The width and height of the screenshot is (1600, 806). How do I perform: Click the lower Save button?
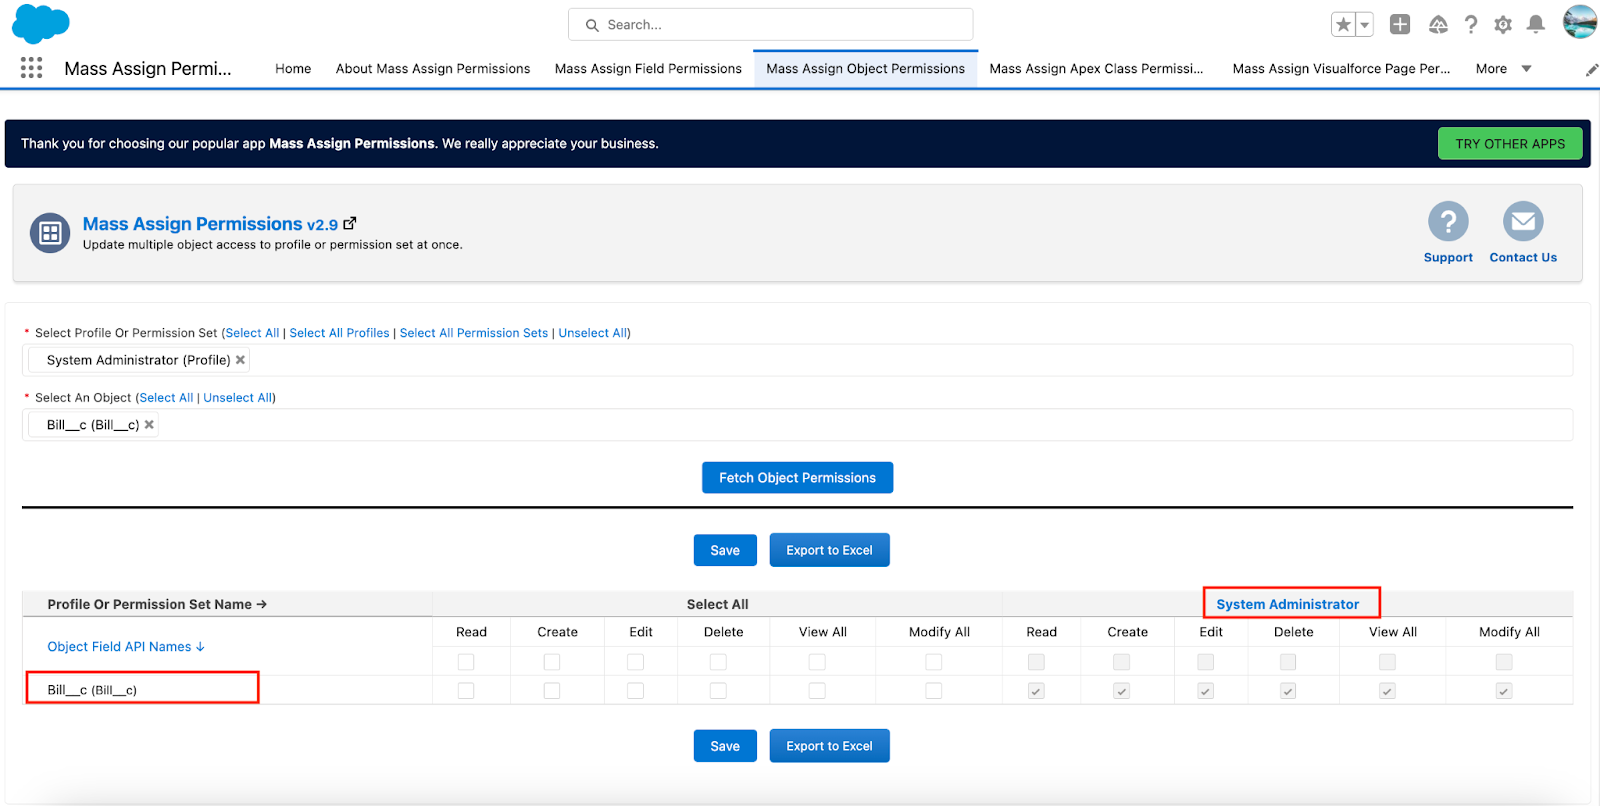(725, 746)
